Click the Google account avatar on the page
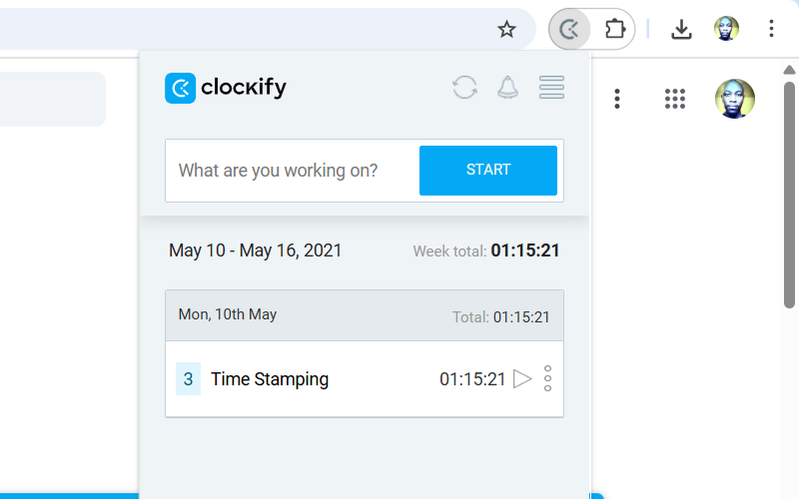This screenshot has width=799, height=499. pyautogui.click(x=735, y=99)
